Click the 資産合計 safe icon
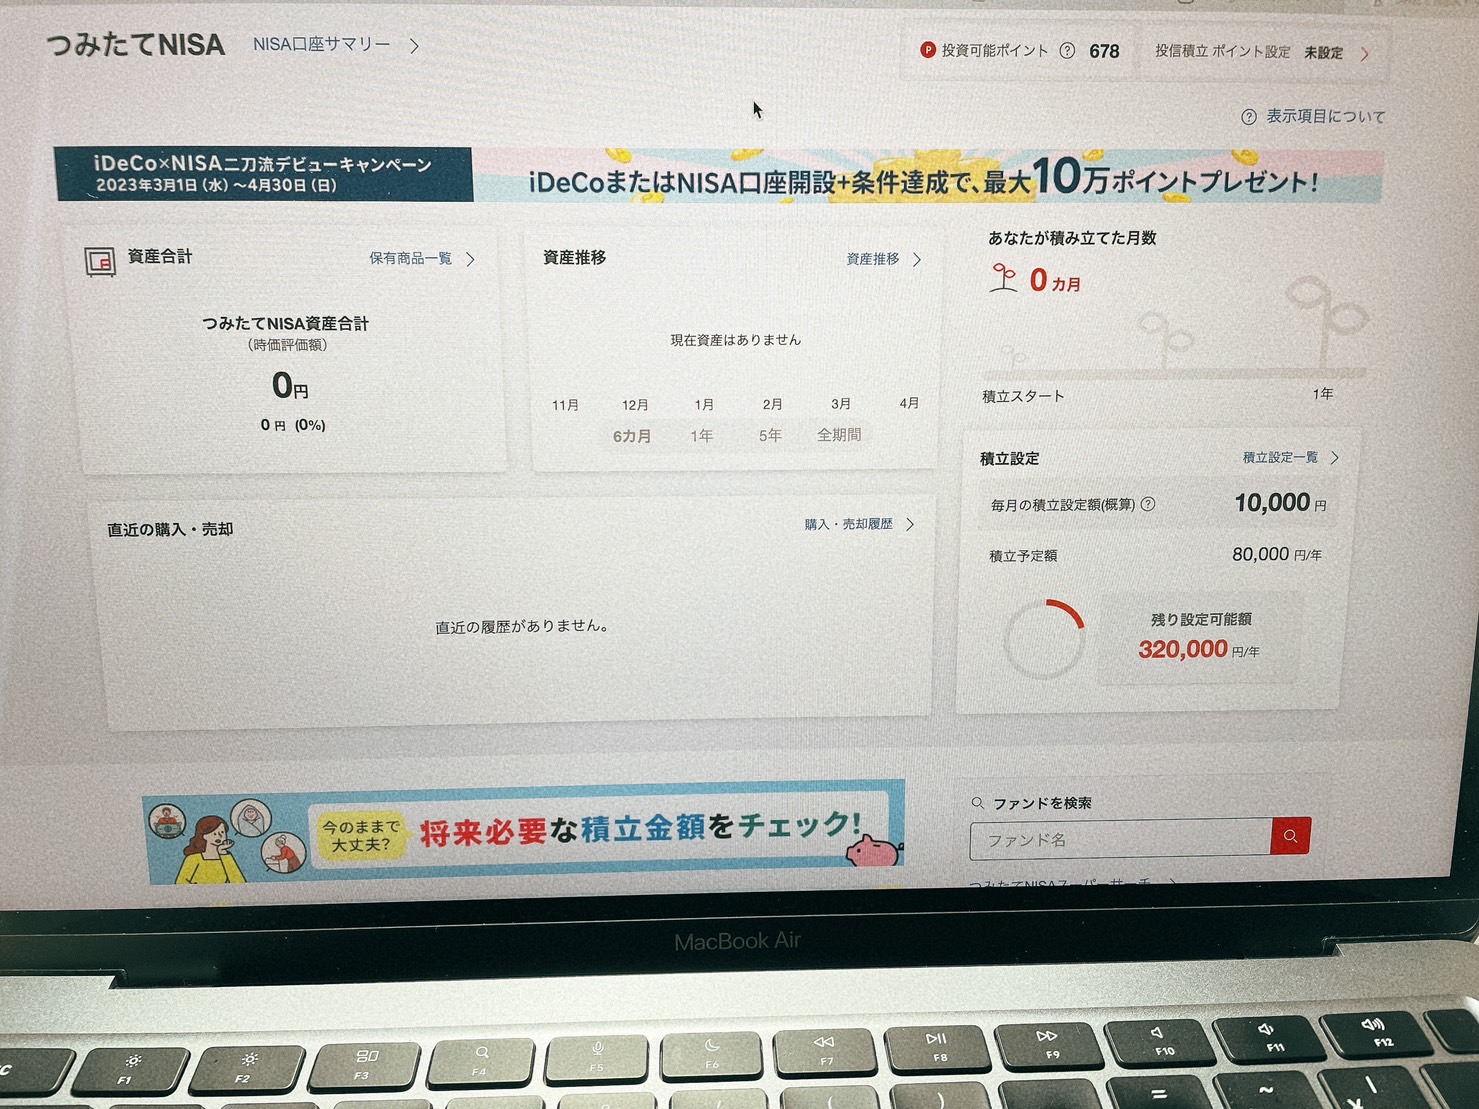Image resolution: width=1479 pixels, height=1109 pixels. pos(100,261)
